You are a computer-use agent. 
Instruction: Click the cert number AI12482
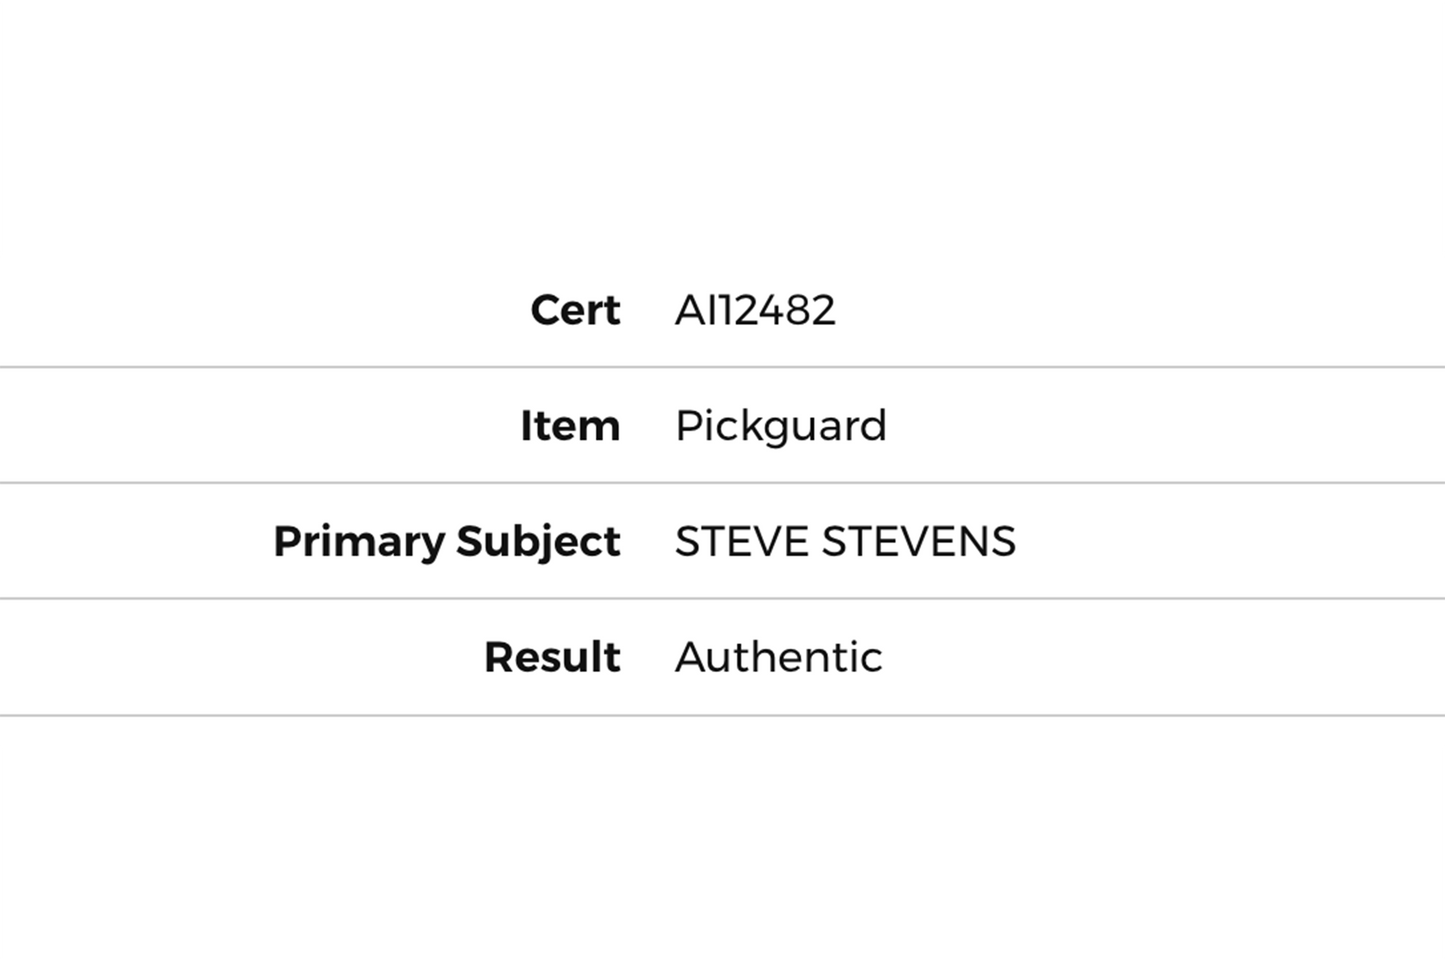(x=755, y=310)
